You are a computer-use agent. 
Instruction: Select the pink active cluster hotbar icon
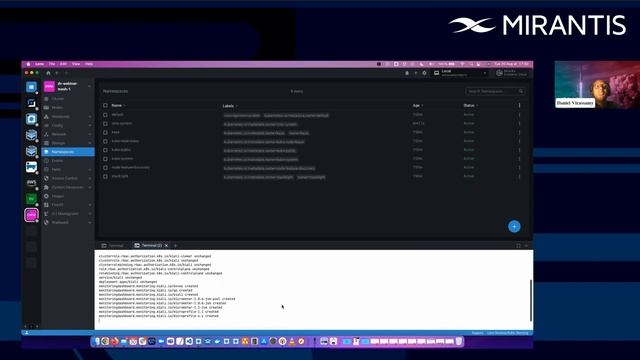coord(31,215)
